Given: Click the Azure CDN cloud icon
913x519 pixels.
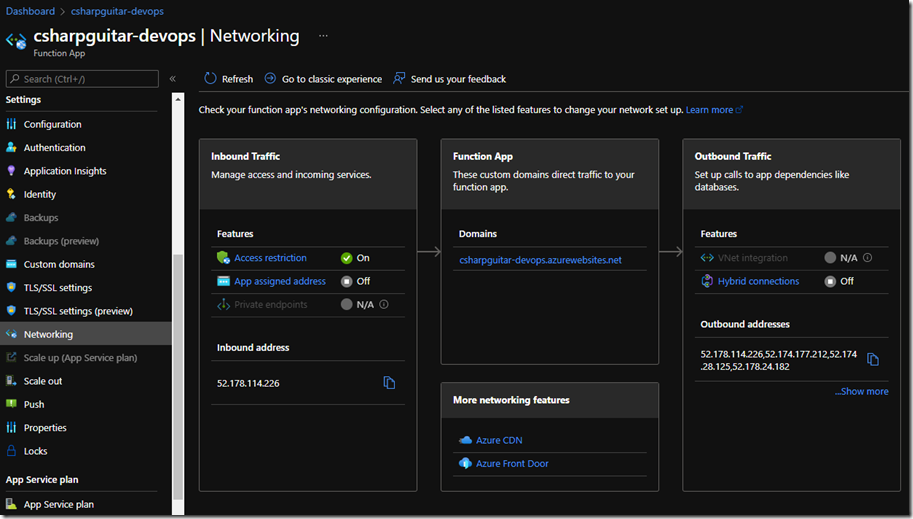Looking at the screenshot, I should [465, 440].
